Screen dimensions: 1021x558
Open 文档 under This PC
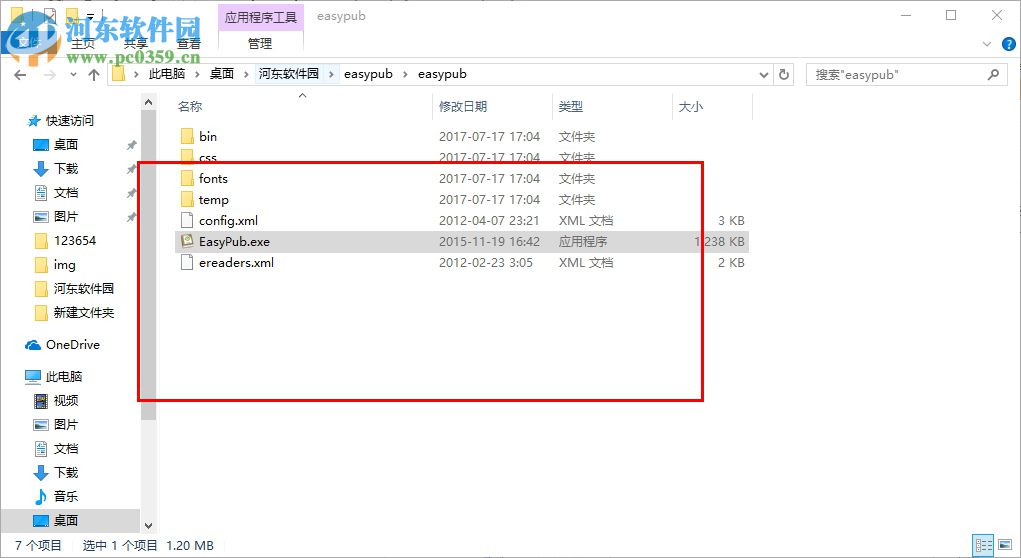click(66, 449)
